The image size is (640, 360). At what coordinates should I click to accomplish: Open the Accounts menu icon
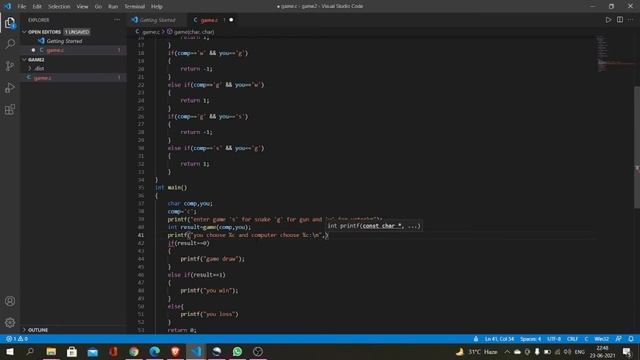pos(10,301)
